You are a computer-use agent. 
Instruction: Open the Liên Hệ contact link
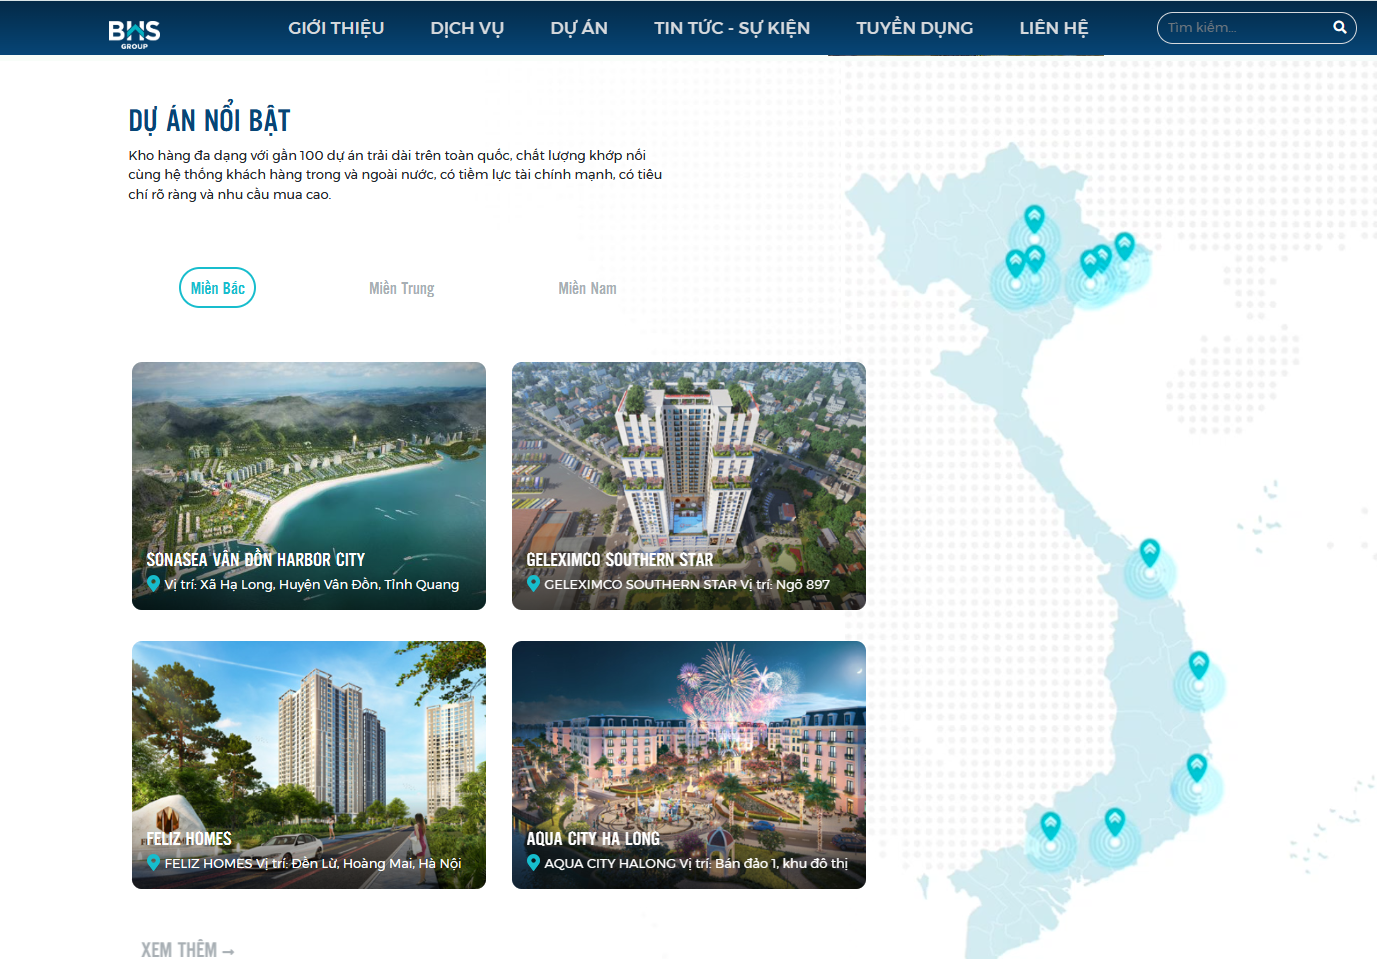[1053, 28]
